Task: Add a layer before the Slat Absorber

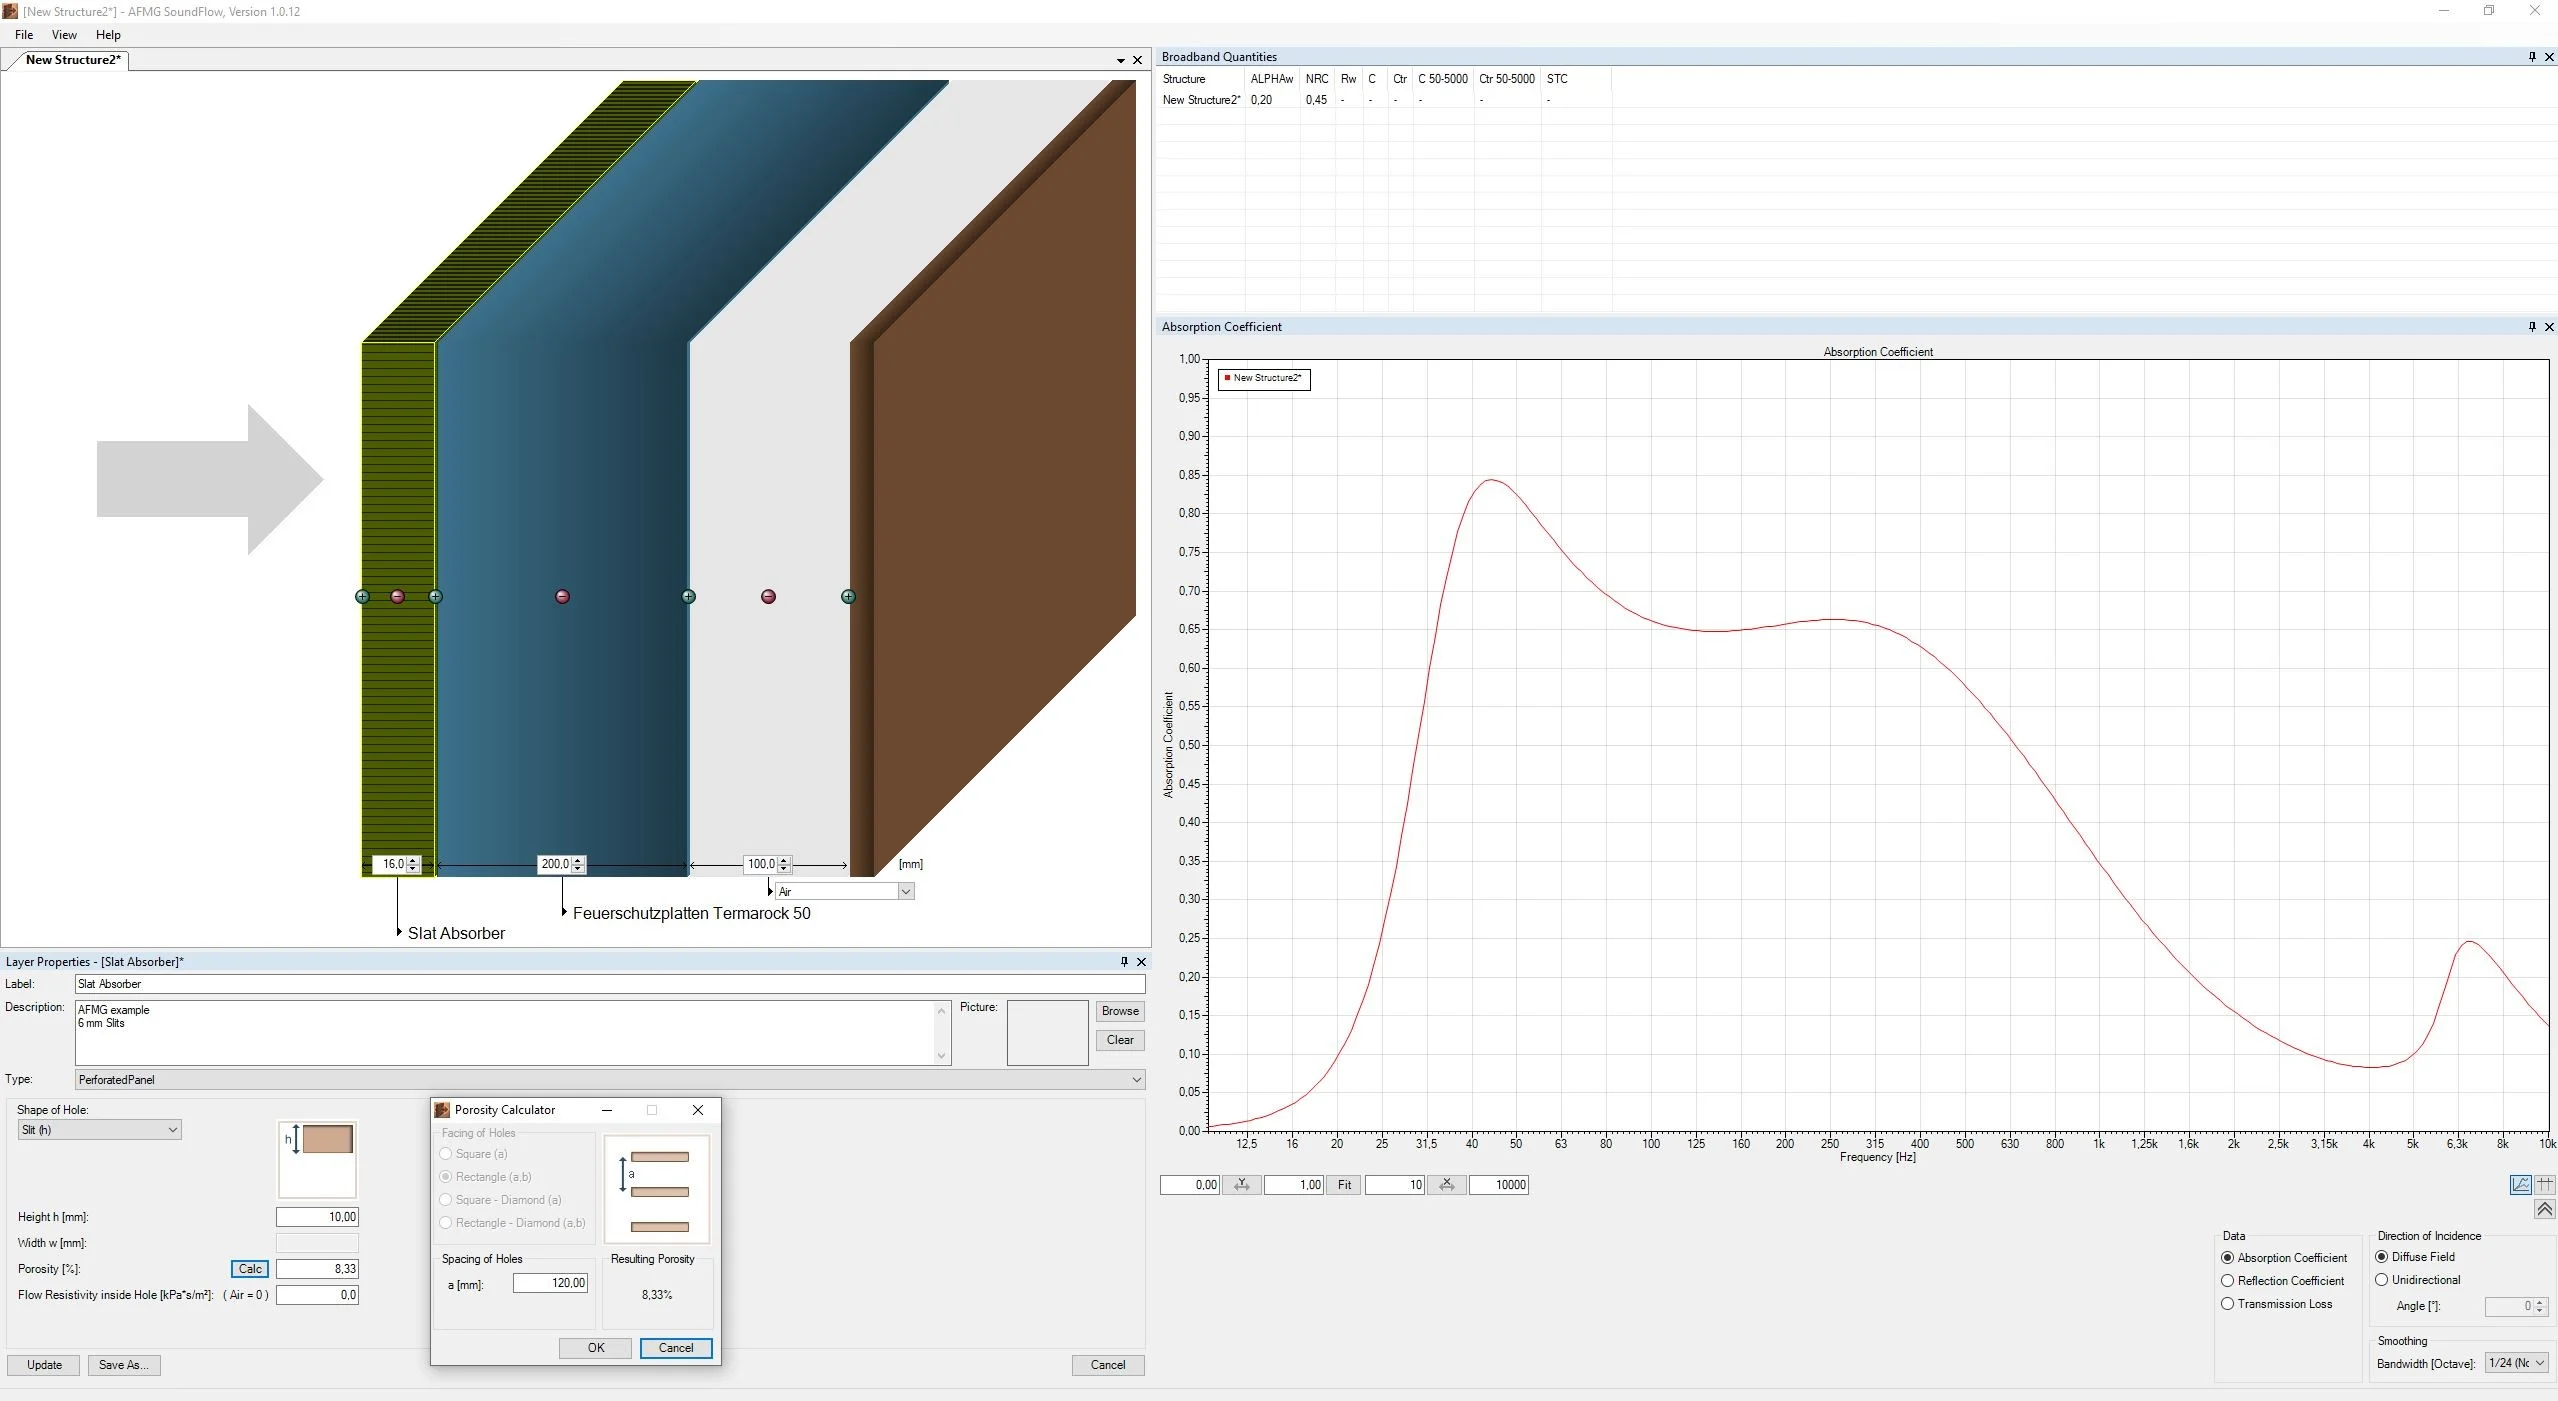Action: (x=362, y=597)
